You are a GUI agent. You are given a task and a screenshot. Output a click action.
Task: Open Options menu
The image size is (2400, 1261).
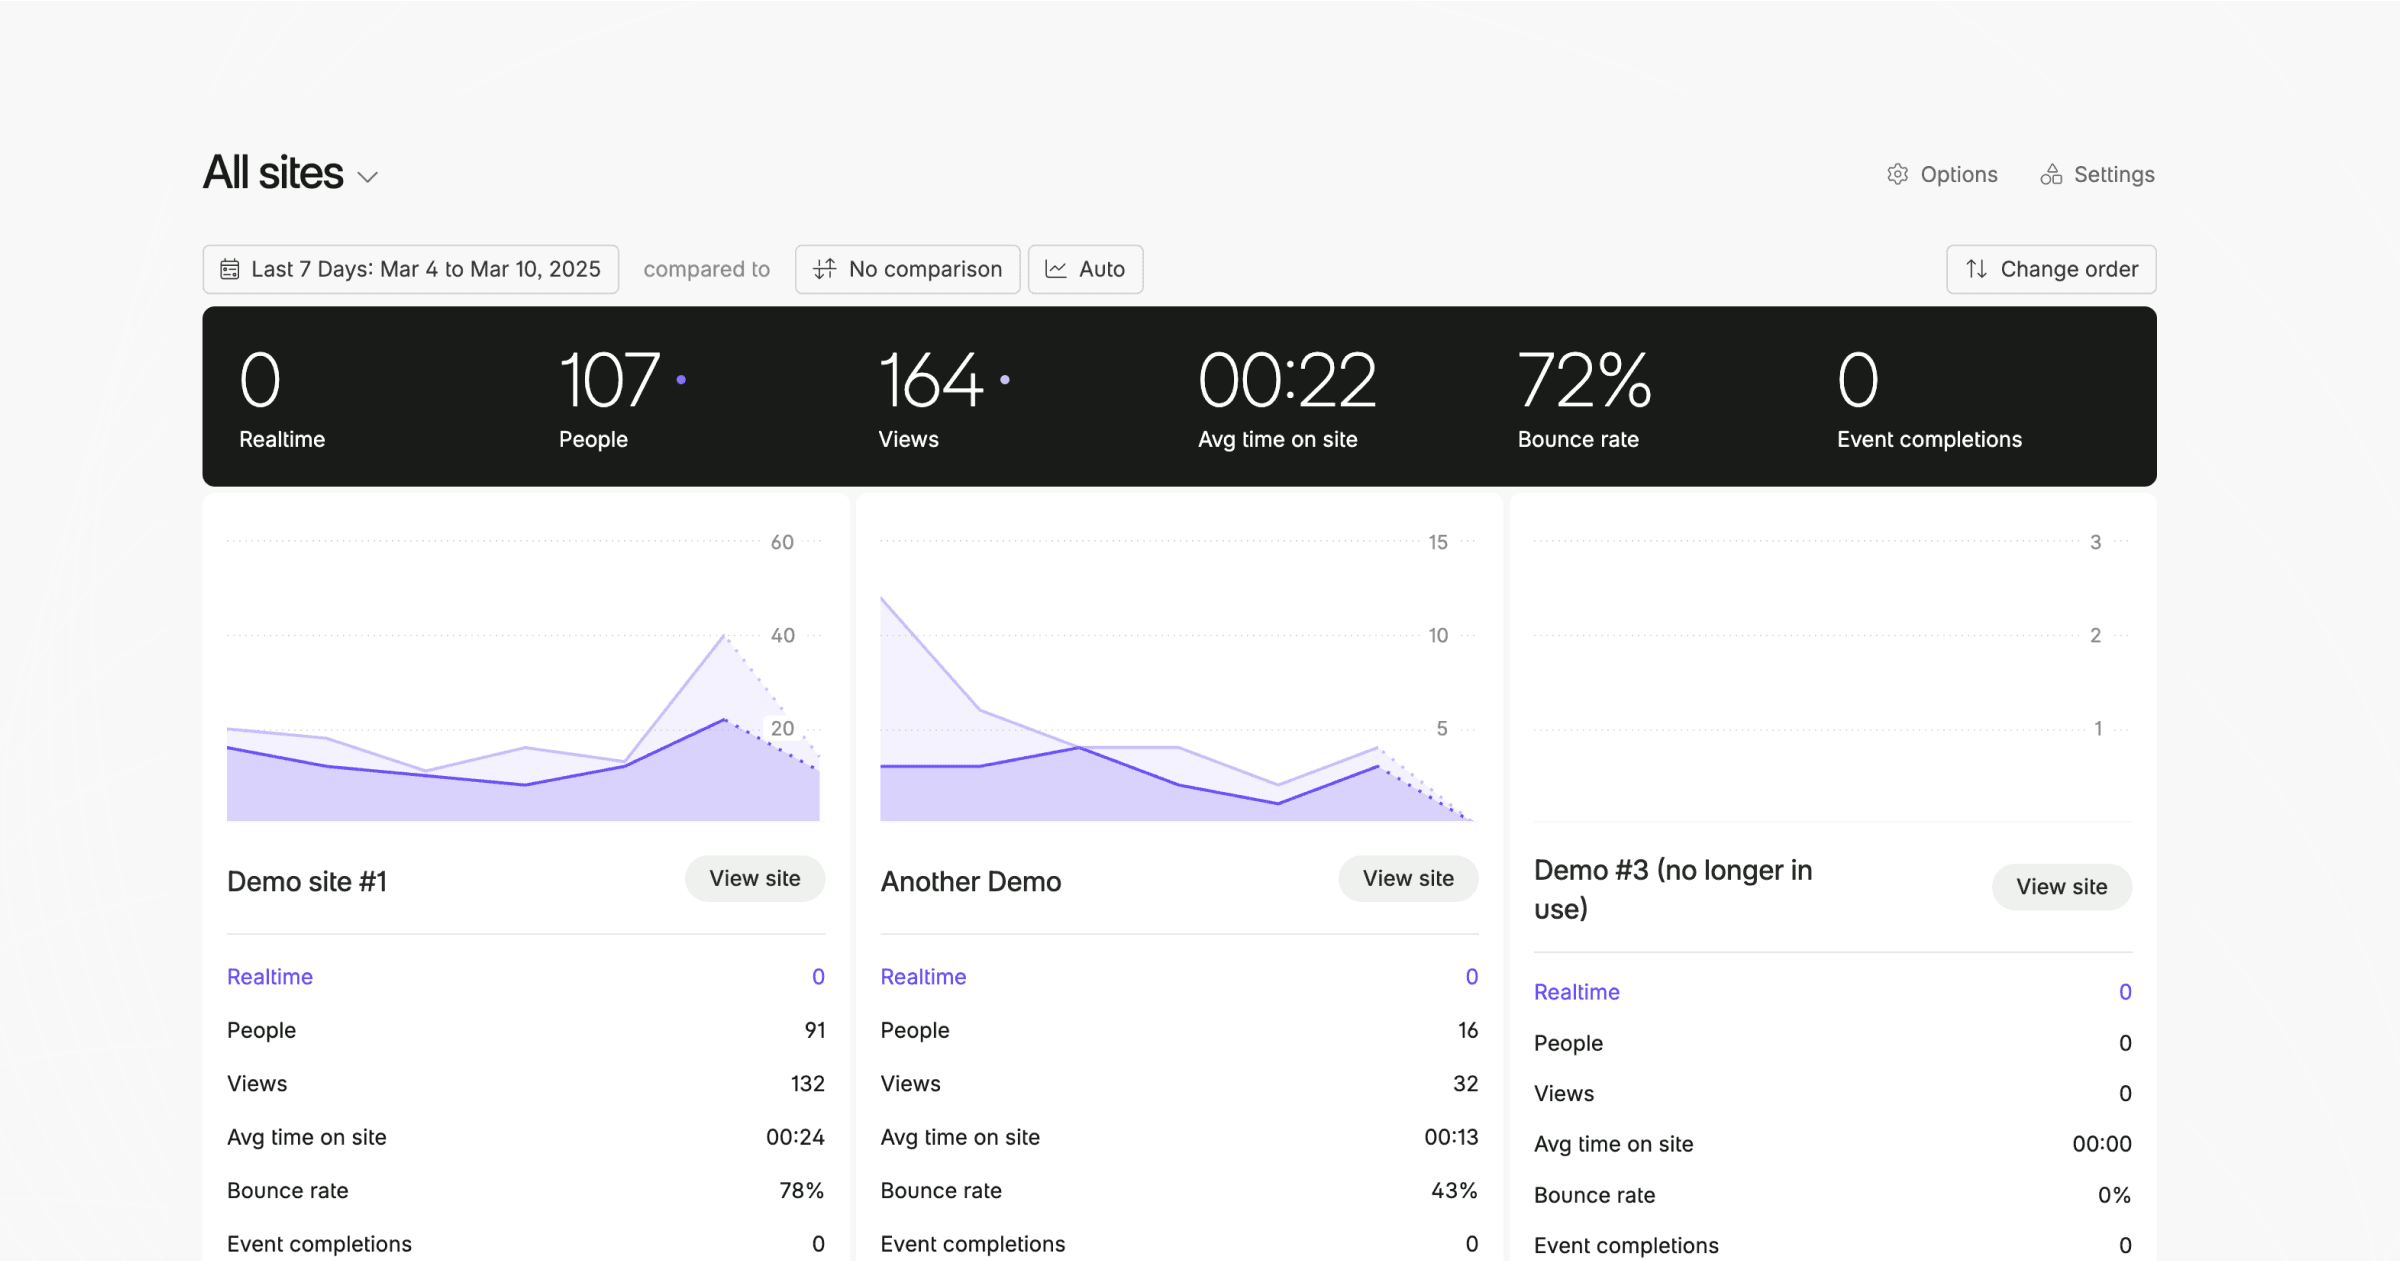1941,173
